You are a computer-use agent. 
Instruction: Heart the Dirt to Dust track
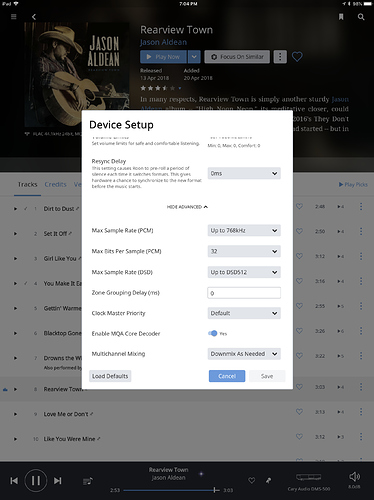[299, 206]
